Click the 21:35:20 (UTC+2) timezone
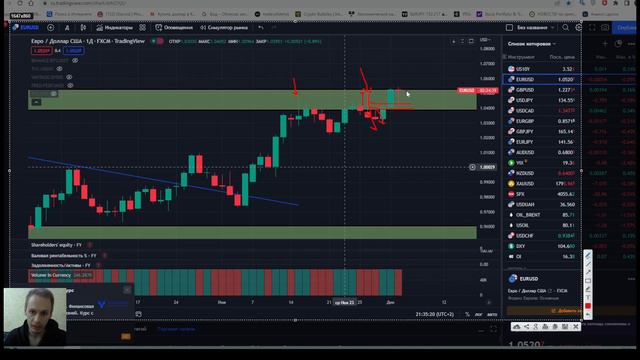Viewport: 640px width, 360px height. (435, 314)
